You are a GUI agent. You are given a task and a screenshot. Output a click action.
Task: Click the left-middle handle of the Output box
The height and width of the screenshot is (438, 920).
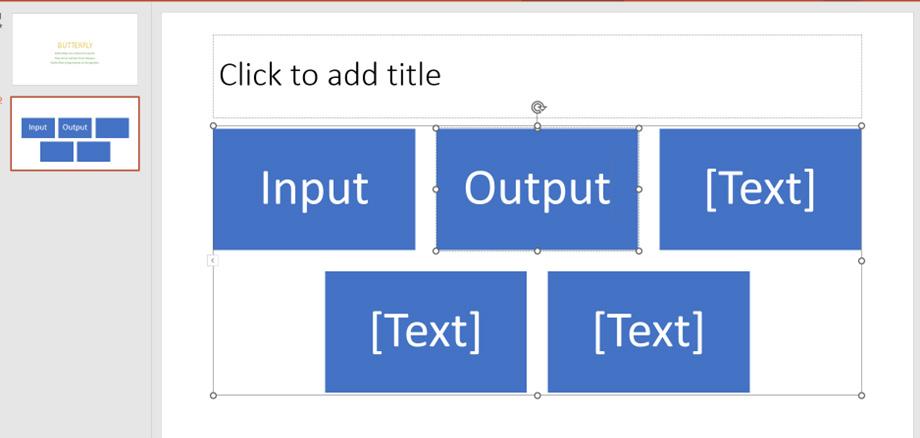[436, 189]
